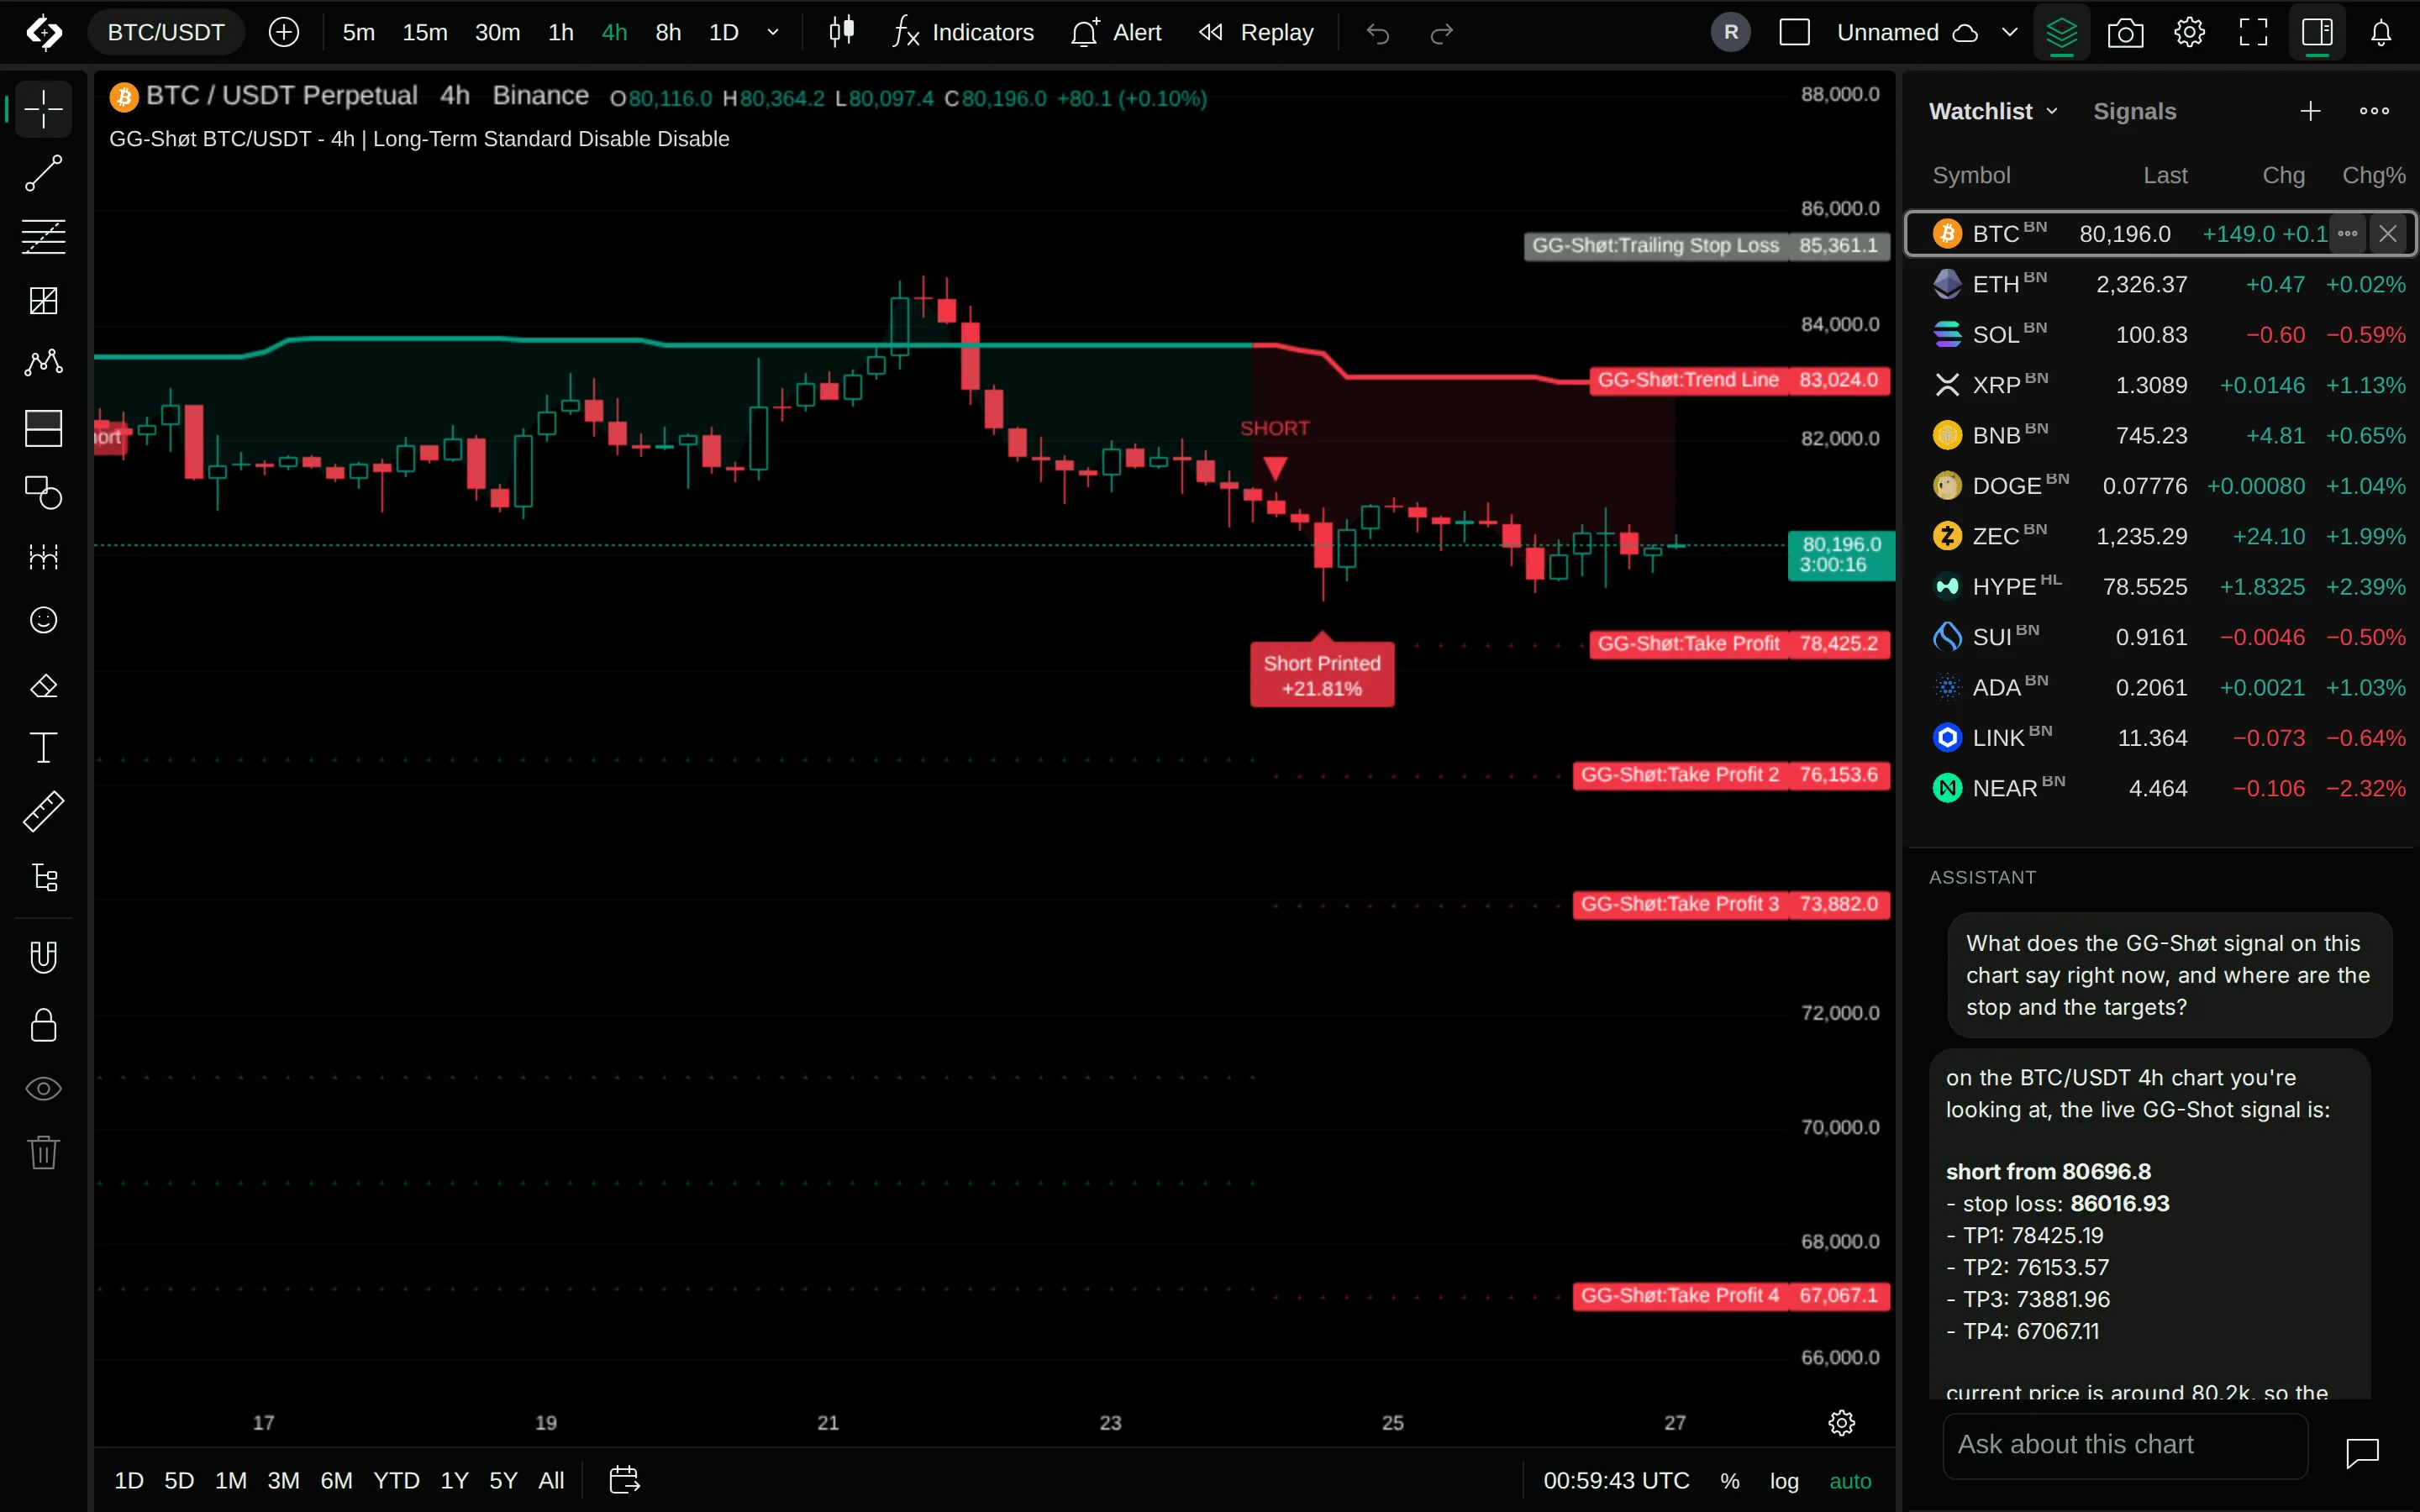Click the Alert button
Image resolution: width=2420 pixels, height=1512 pixels.
(1116, 33)
